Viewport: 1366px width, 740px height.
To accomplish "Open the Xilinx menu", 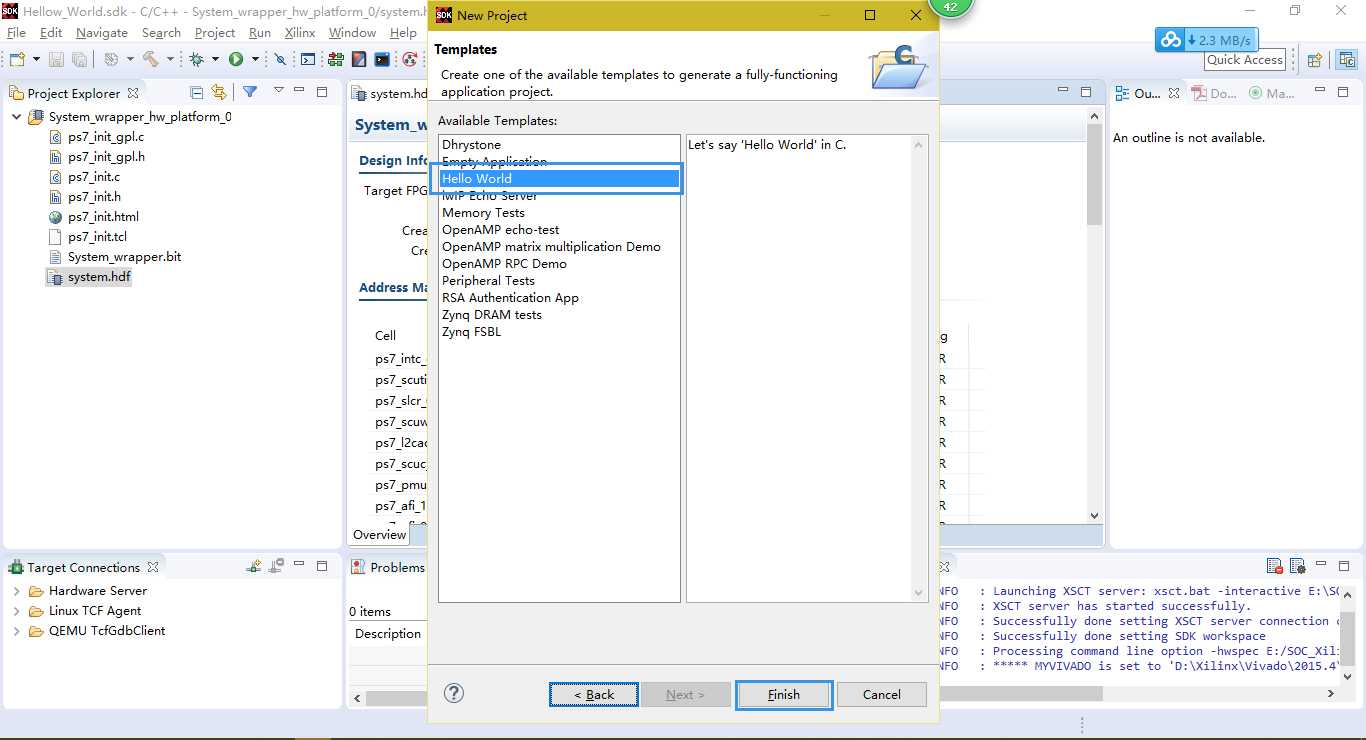I will pos(300,33).
